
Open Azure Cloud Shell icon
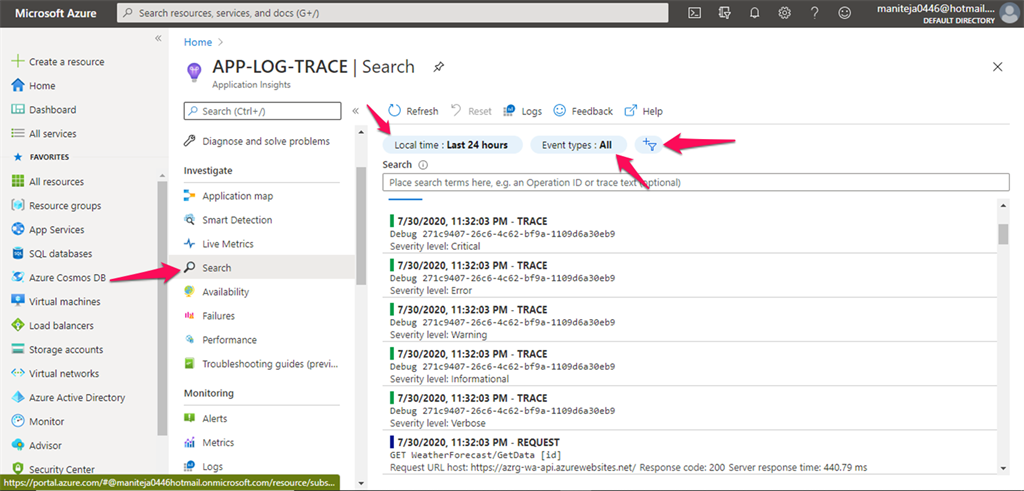click(696, 12)
